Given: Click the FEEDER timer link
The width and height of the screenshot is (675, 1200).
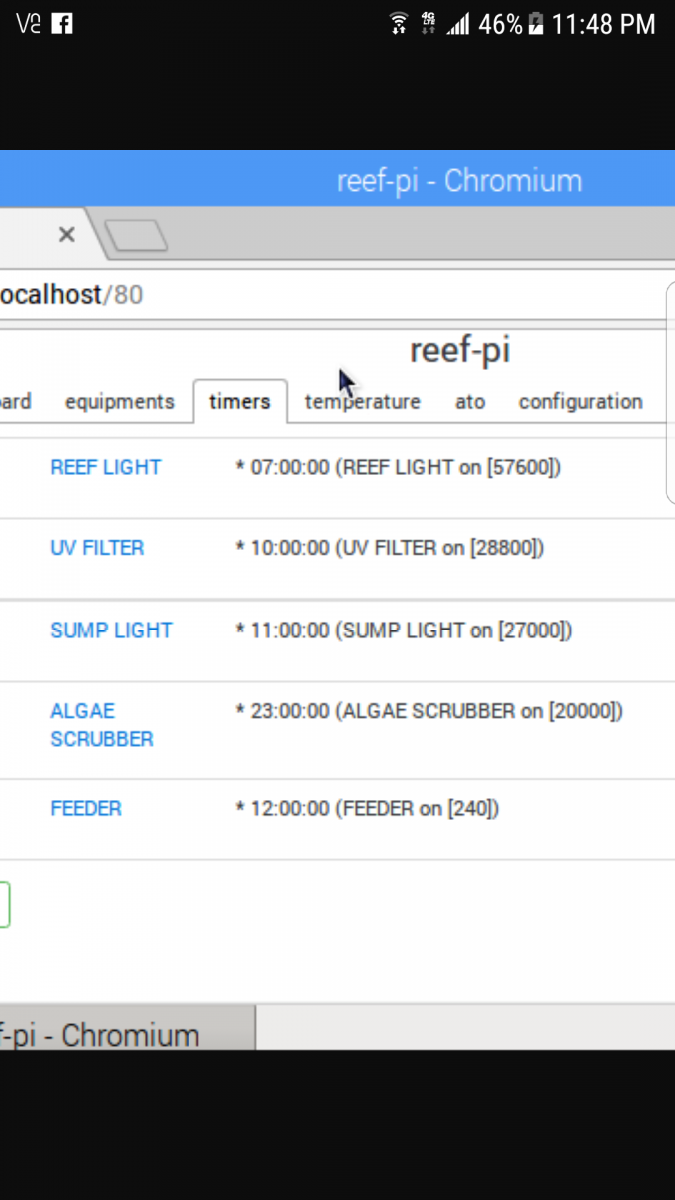Looking at the screenshot, I should 86,808.
